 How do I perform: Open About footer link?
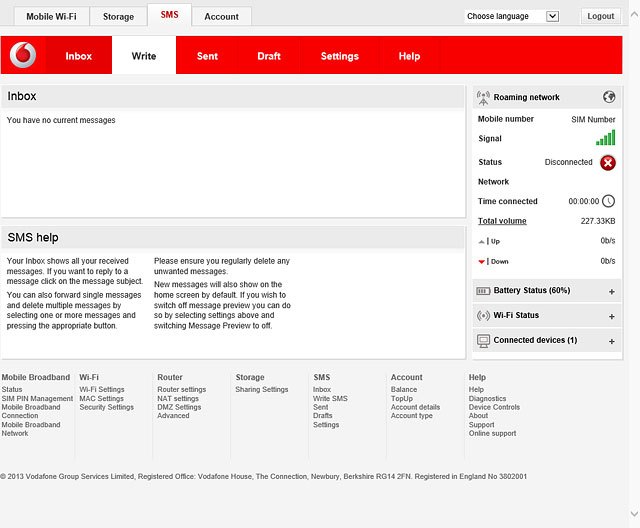point(478,415)
